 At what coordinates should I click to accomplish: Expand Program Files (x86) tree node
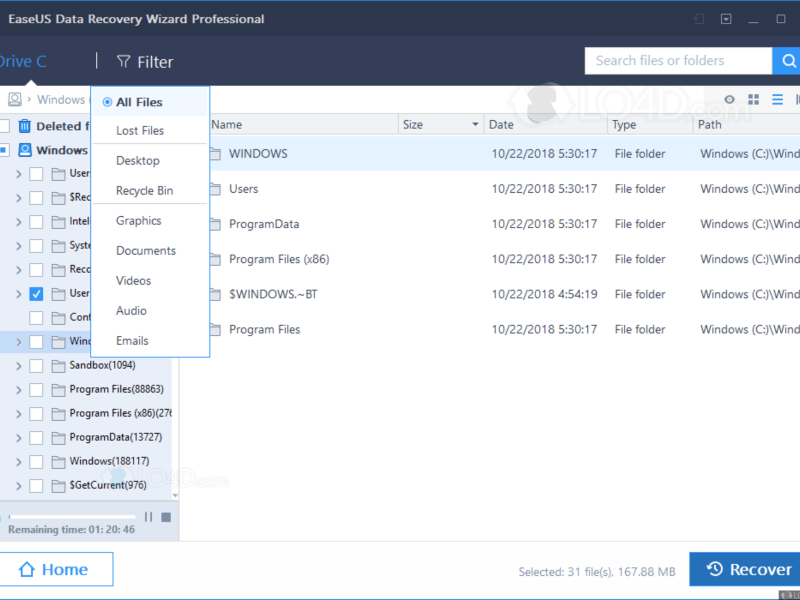coord(19,414)
